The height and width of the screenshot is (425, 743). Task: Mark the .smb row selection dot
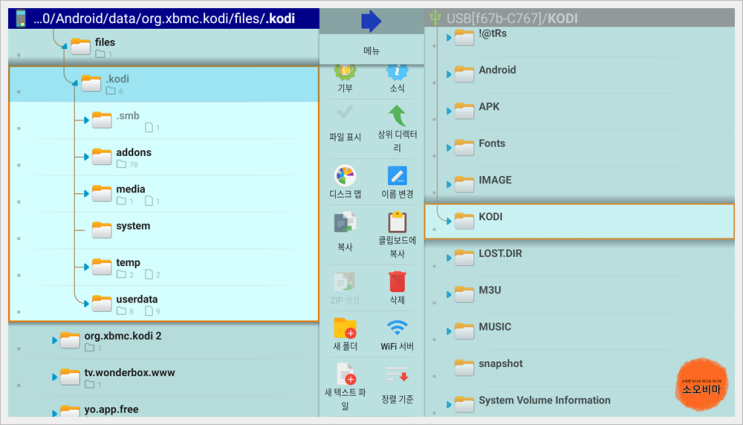(x=19, y=128)
